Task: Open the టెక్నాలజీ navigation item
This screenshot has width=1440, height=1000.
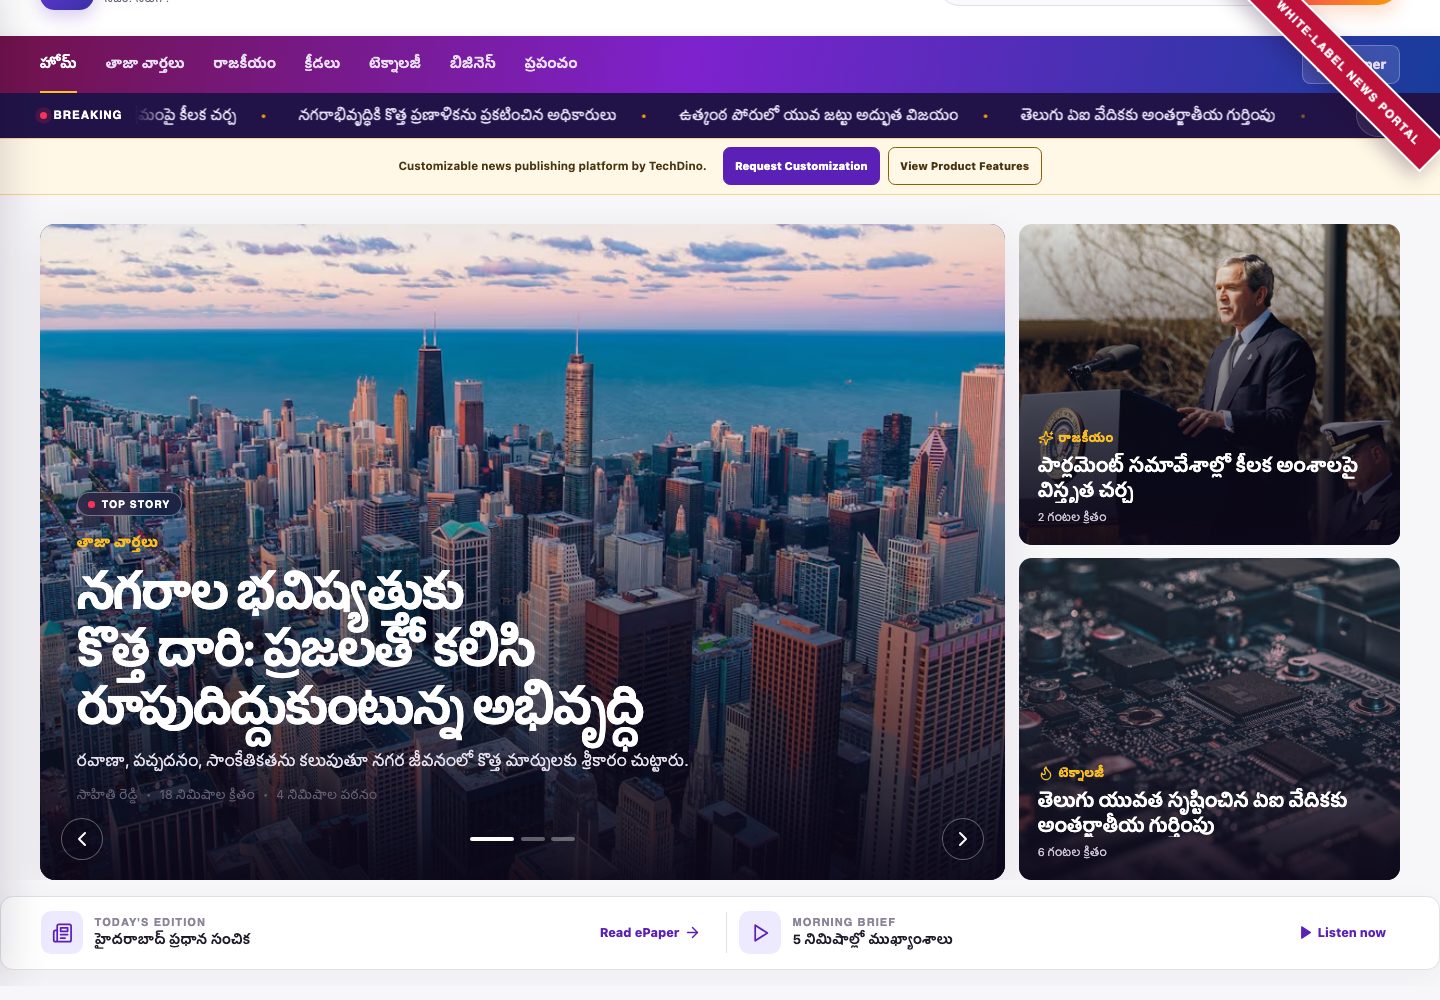Action: click(395, 63)
